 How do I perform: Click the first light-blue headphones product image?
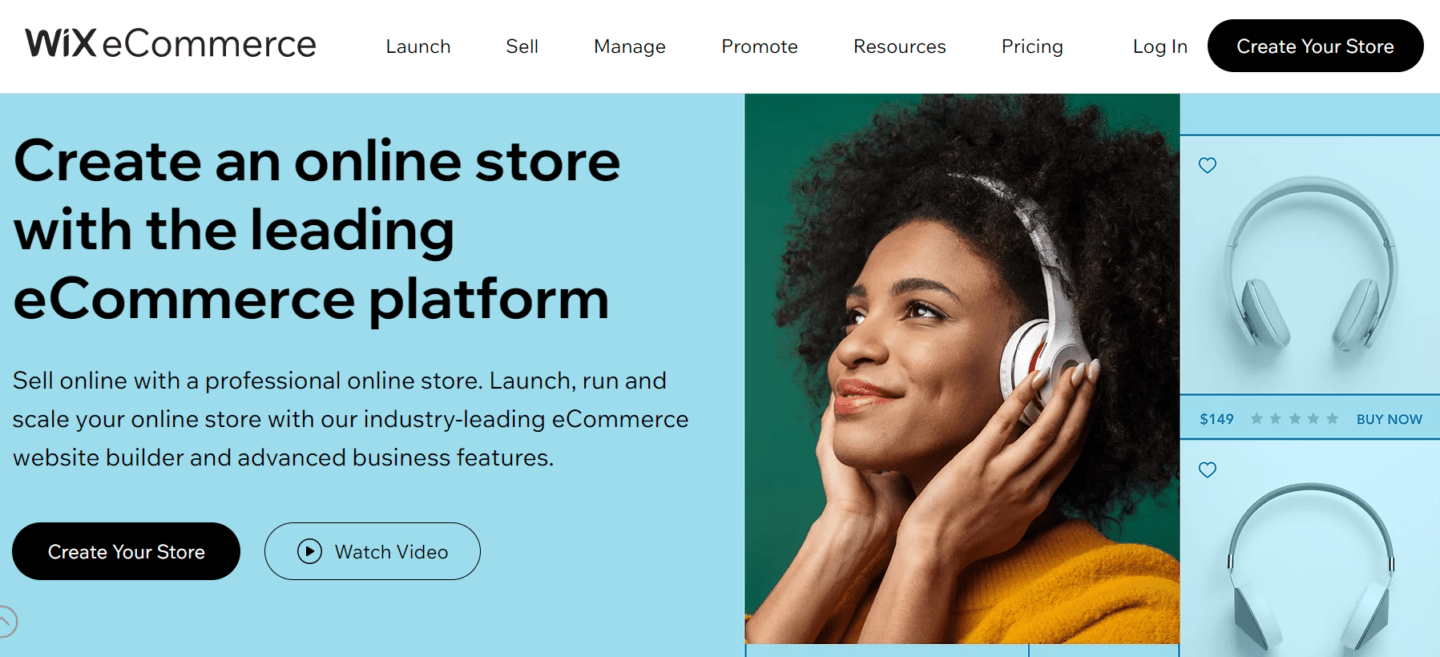point(1310,265)
